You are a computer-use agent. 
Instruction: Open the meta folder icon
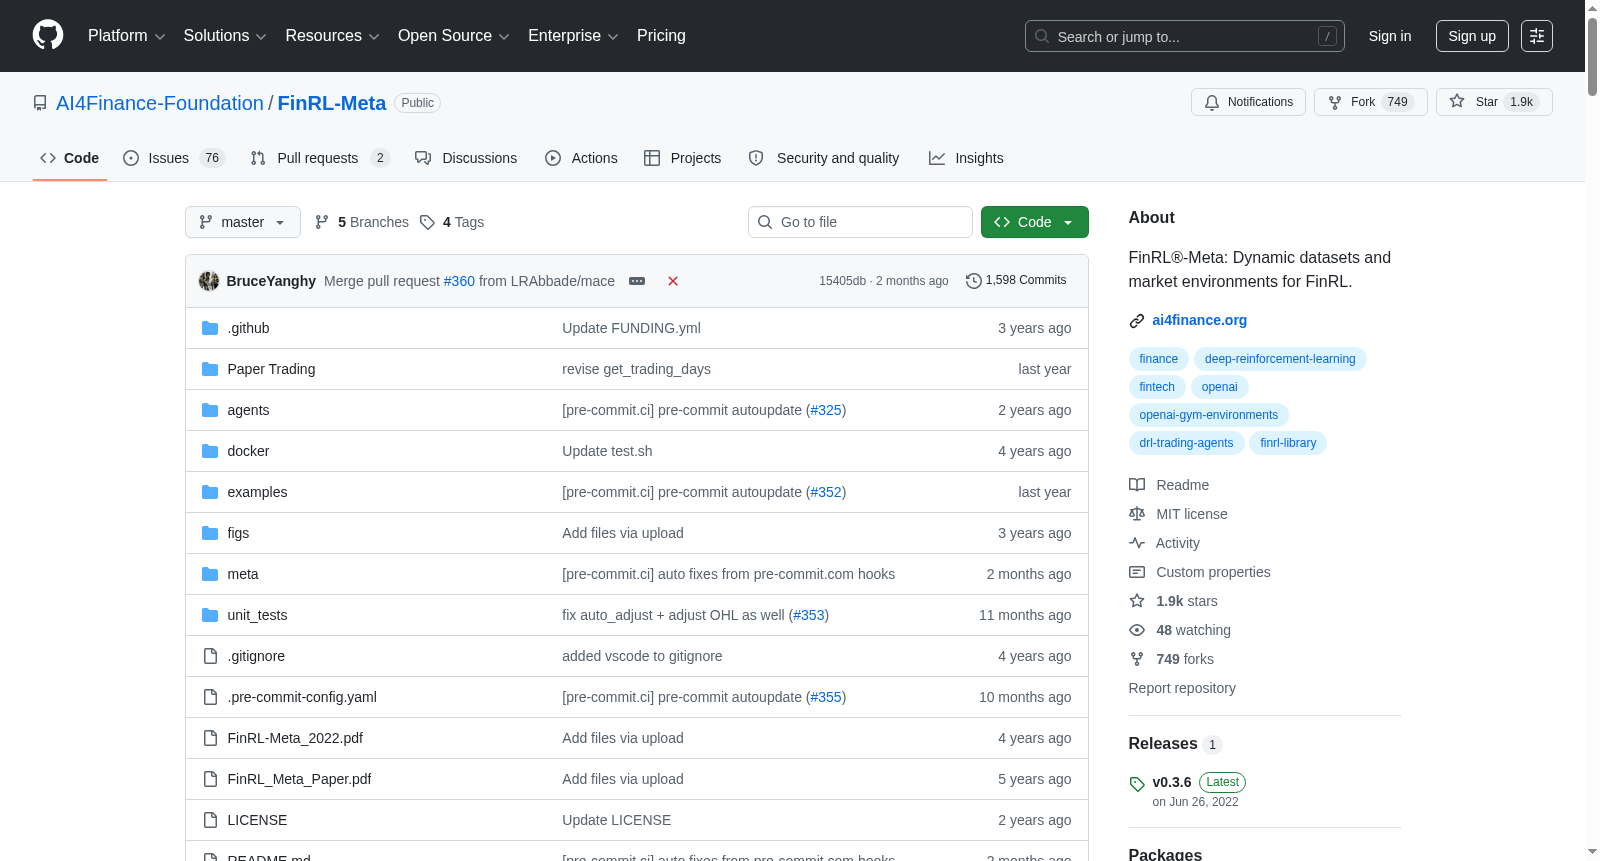[x=210, y=574]
